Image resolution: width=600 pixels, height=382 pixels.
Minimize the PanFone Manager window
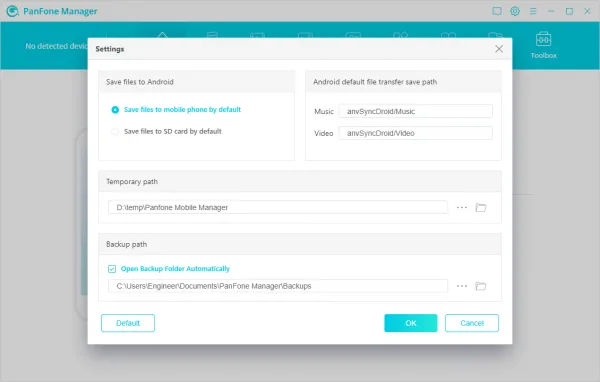pyautogui.click(x=551, y=11)
